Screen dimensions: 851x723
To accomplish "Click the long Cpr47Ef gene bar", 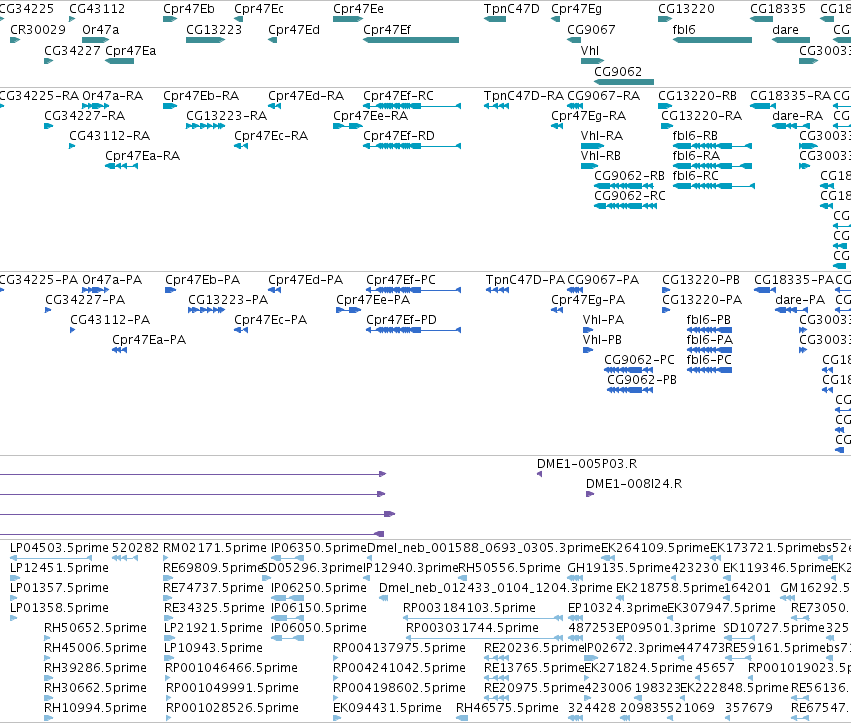I will click(411, 40).
